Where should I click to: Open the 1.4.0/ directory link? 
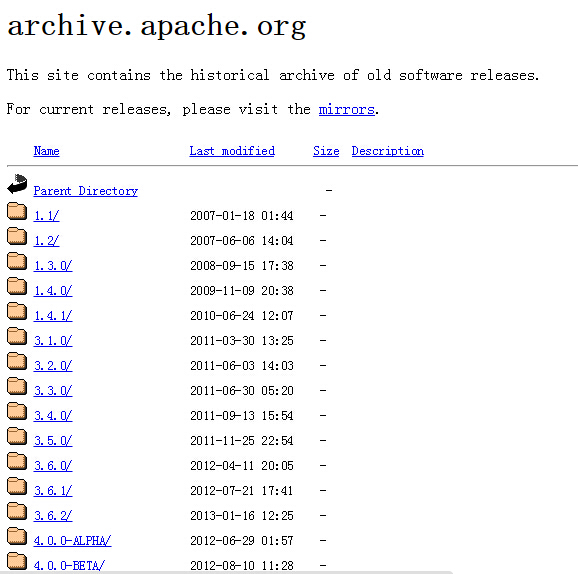[x=53, y=291]
